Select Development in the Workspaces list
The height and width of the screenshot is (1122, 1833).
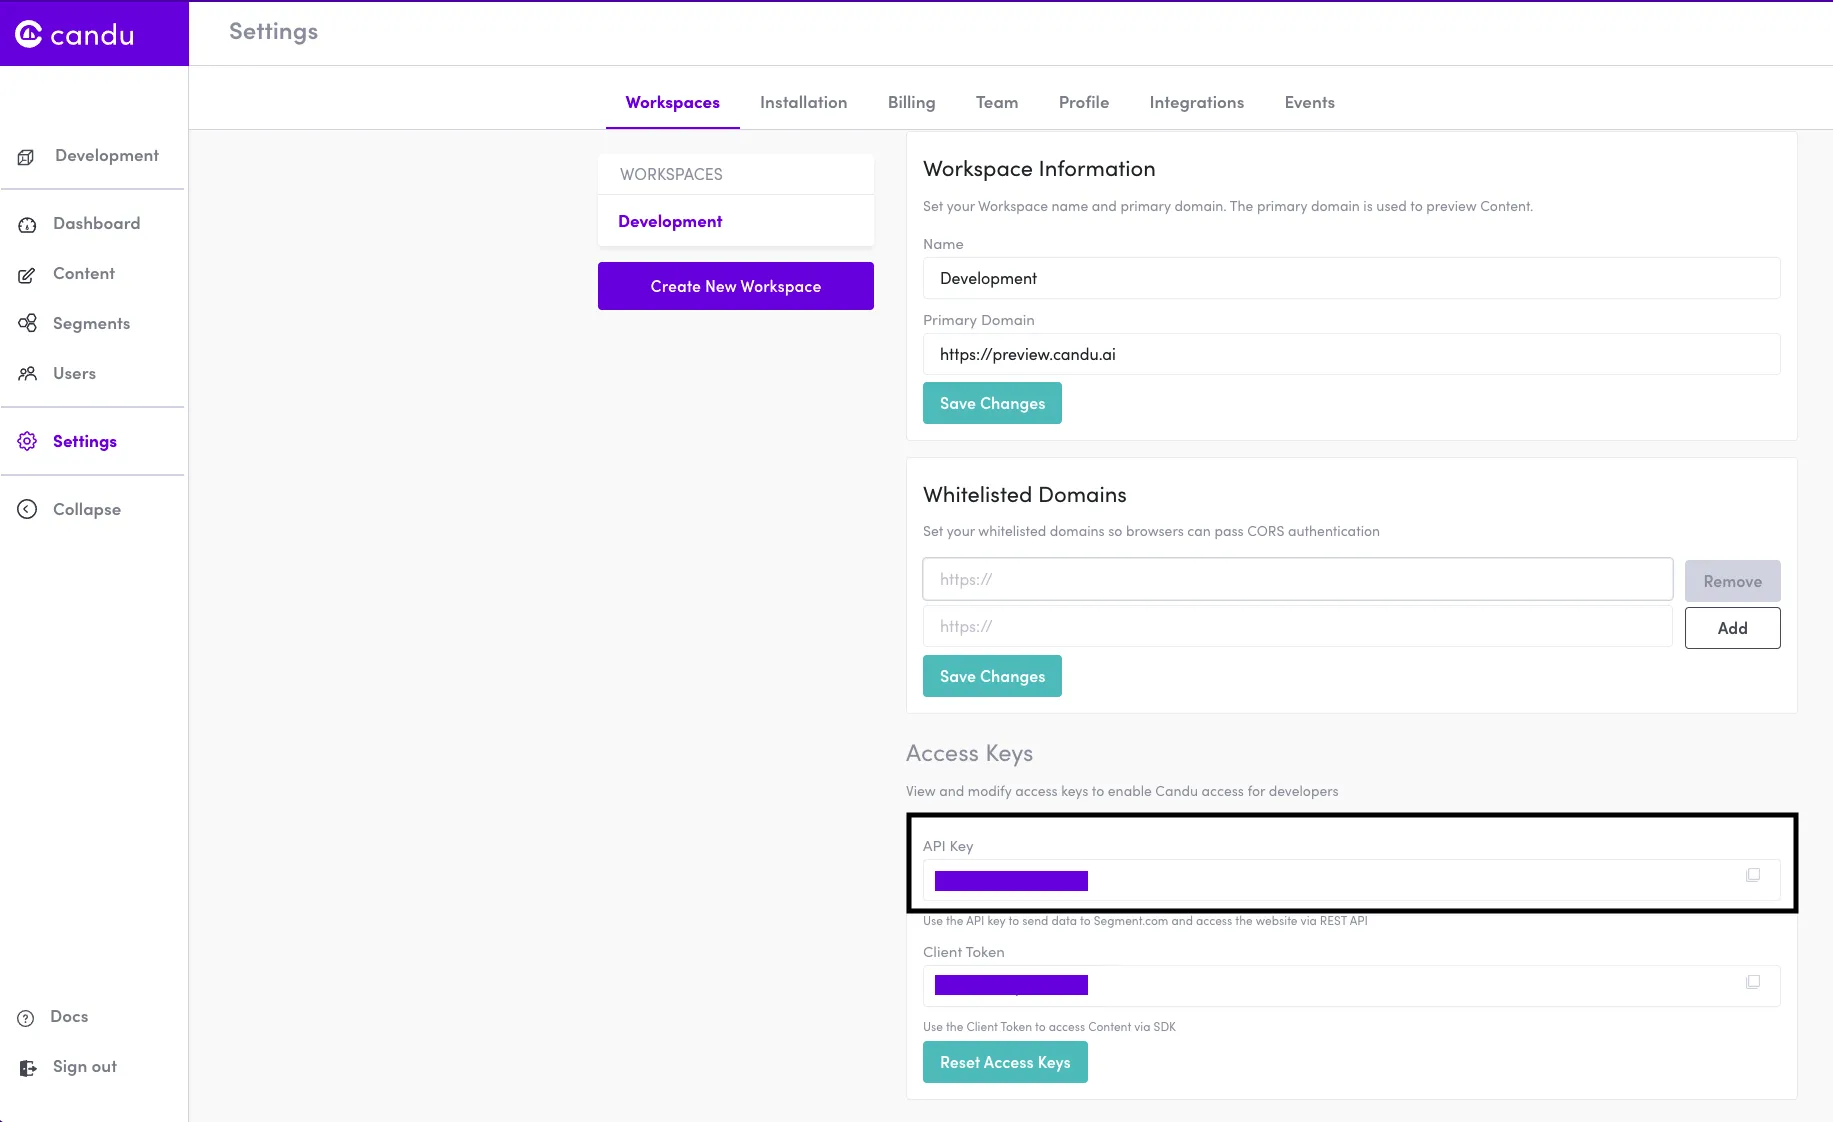coord(736,221)
